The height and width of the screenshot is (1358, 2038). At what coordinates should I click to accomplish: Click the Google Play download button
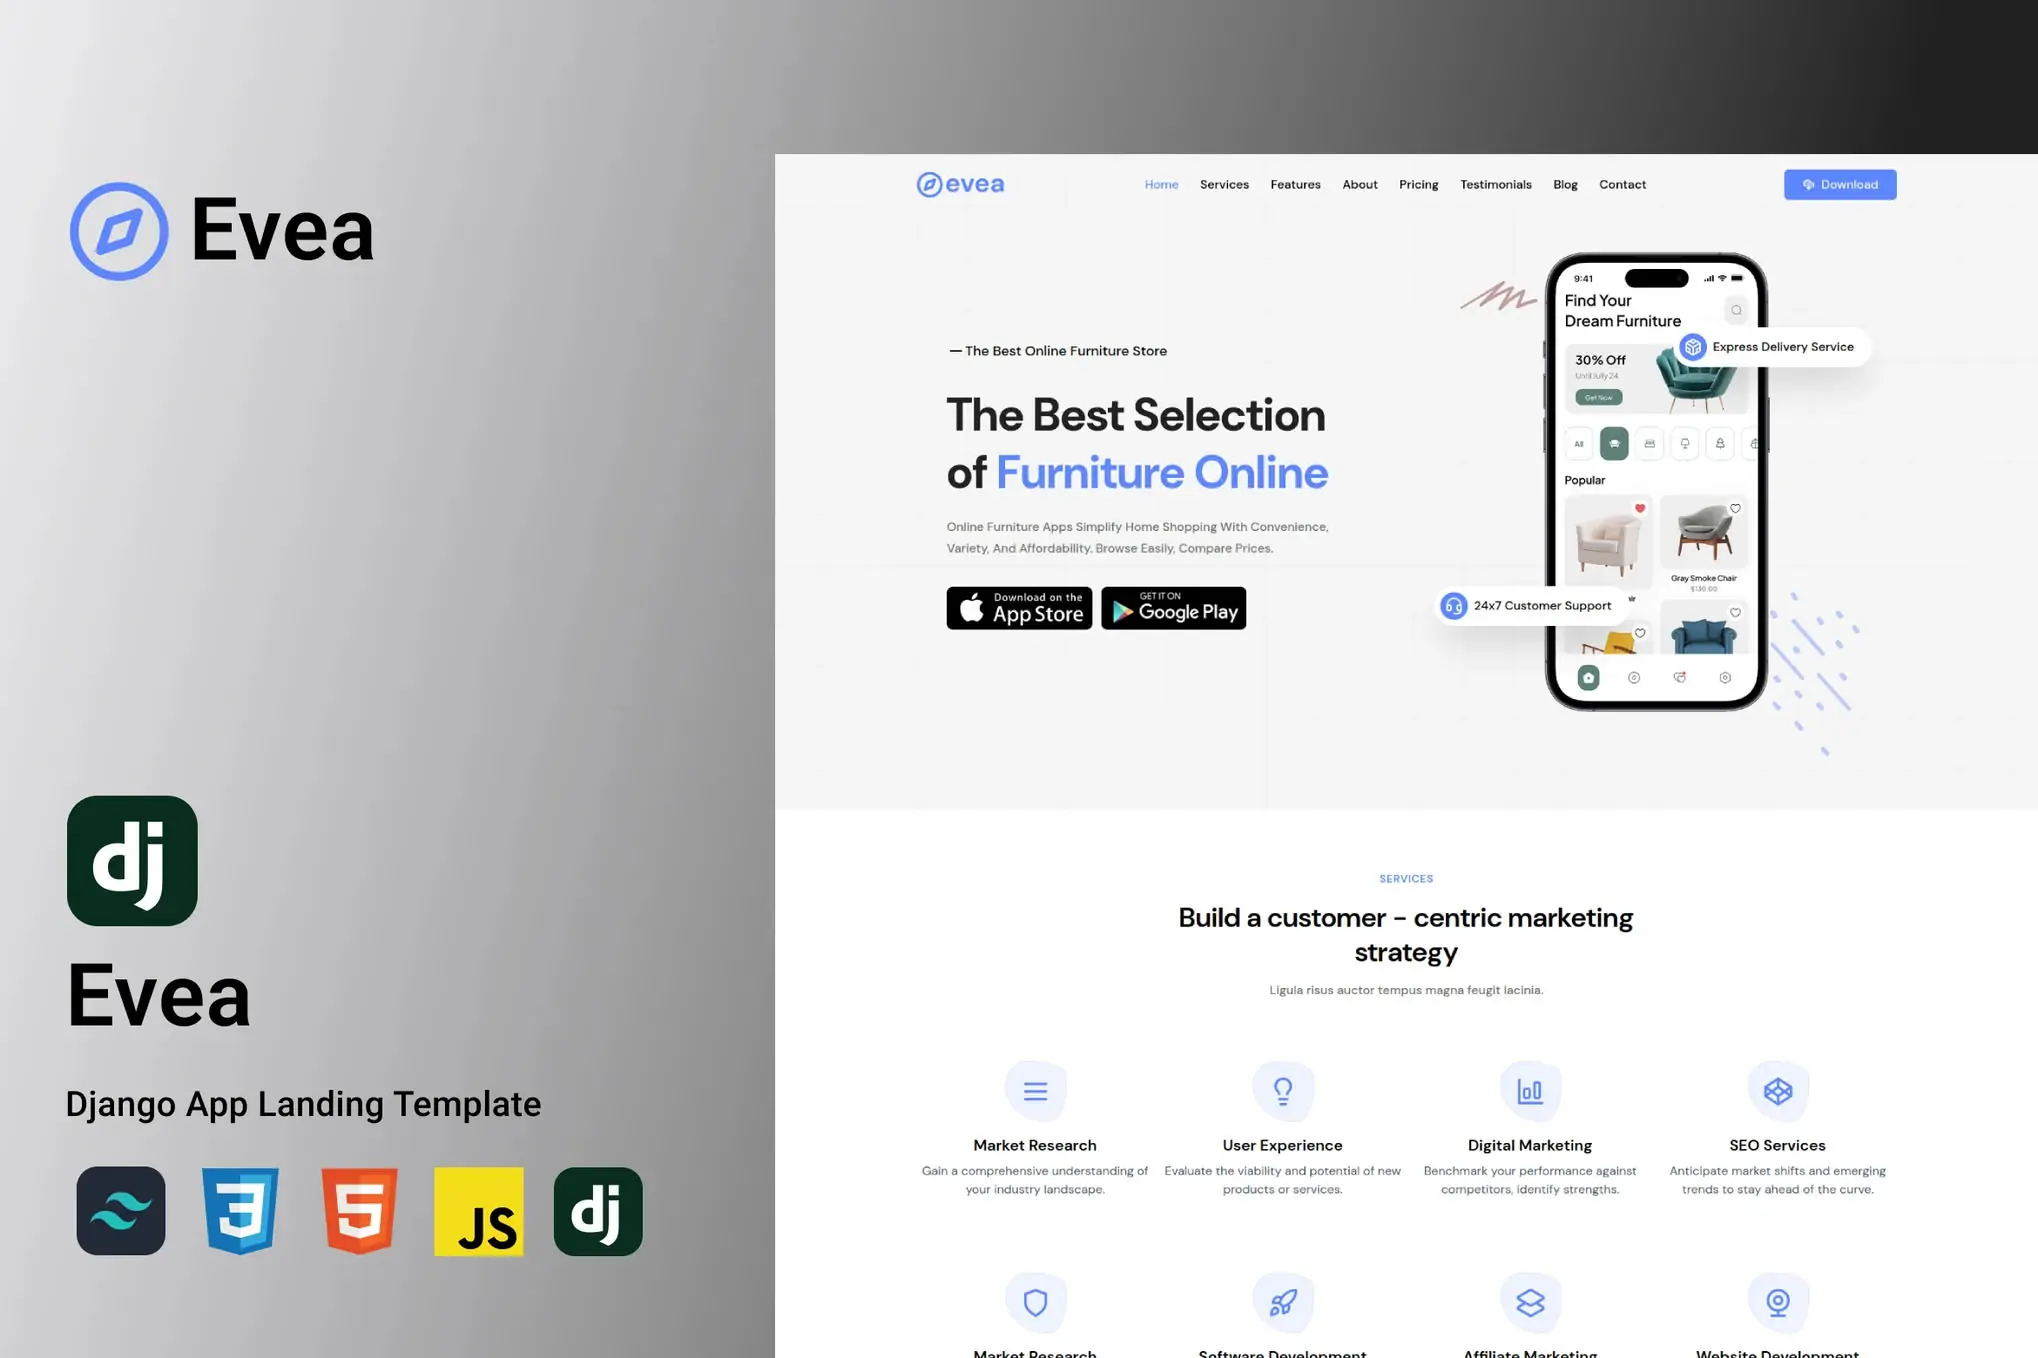[1173, 608]
